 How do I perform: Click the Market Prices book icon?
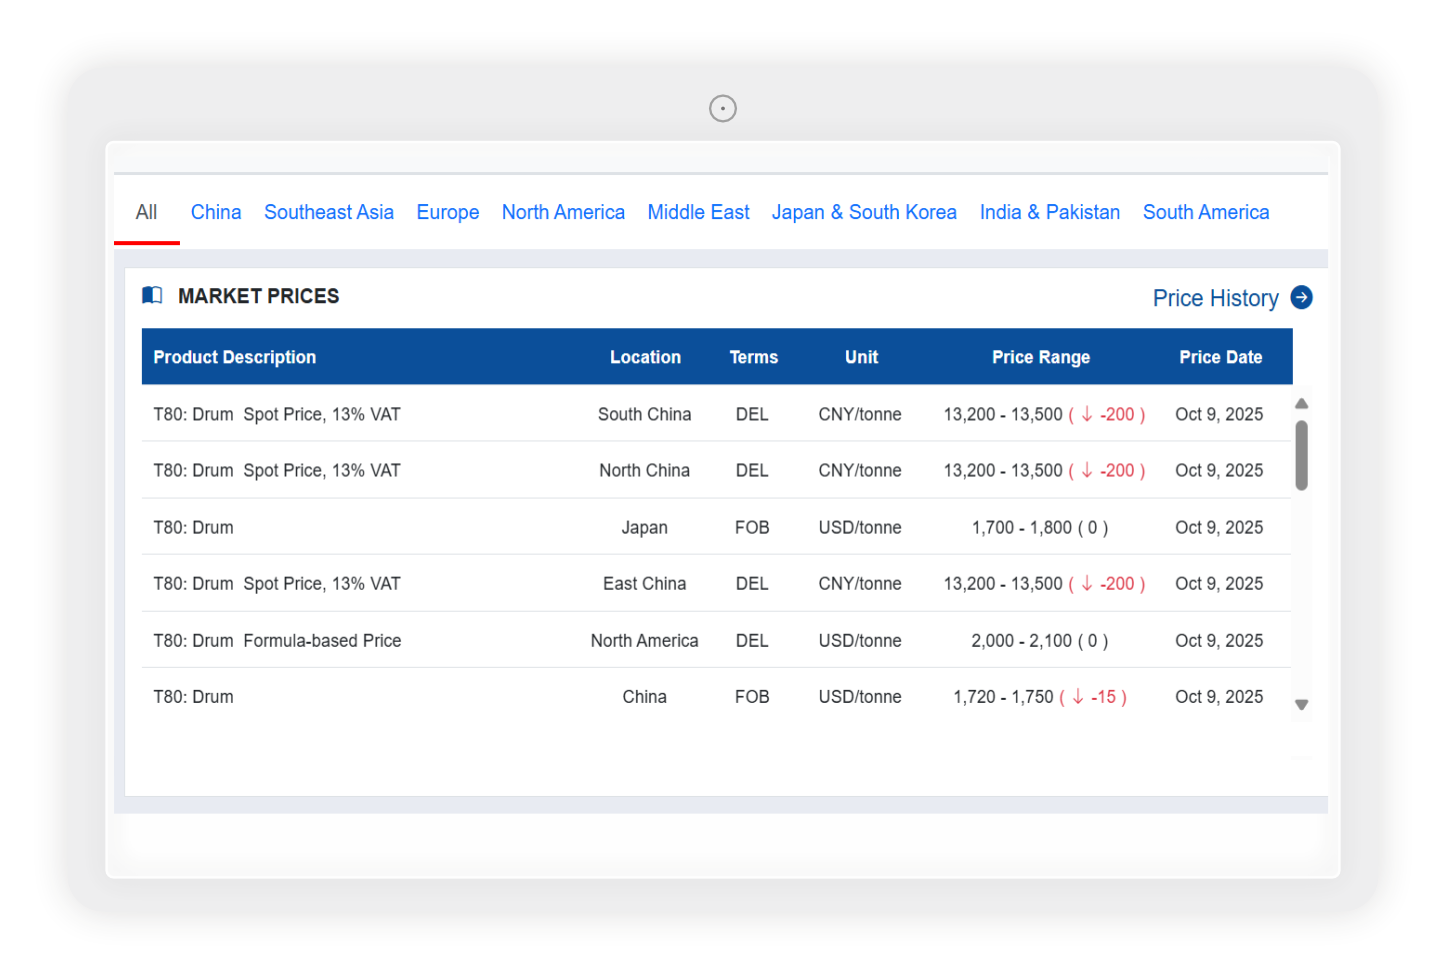[152, 295]
